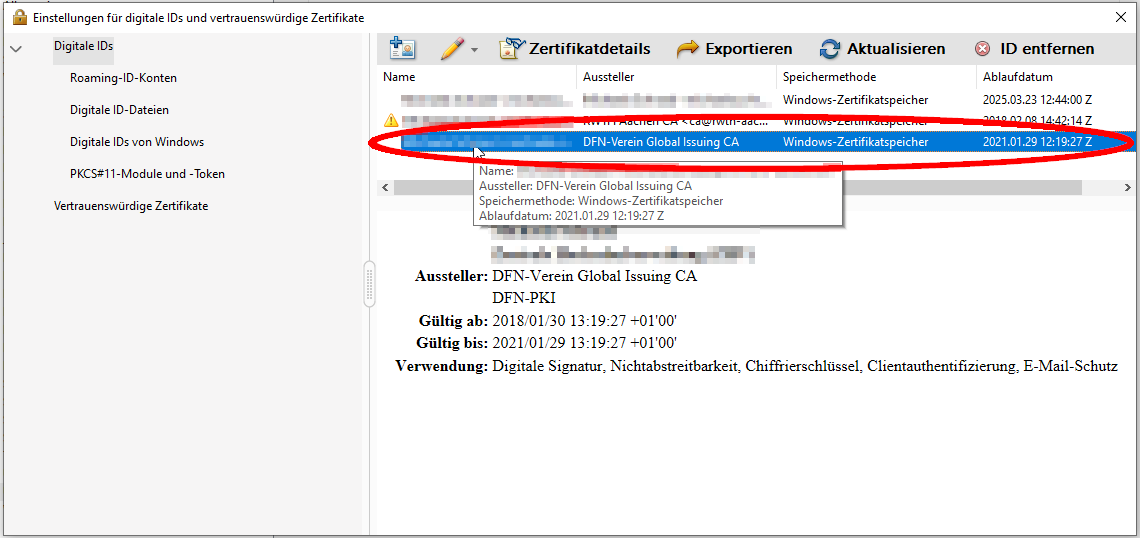This screenshot has width=1140, height=538.
Task: Open Zertifikatdetails for the selected ID
Action: pos(575,48)
